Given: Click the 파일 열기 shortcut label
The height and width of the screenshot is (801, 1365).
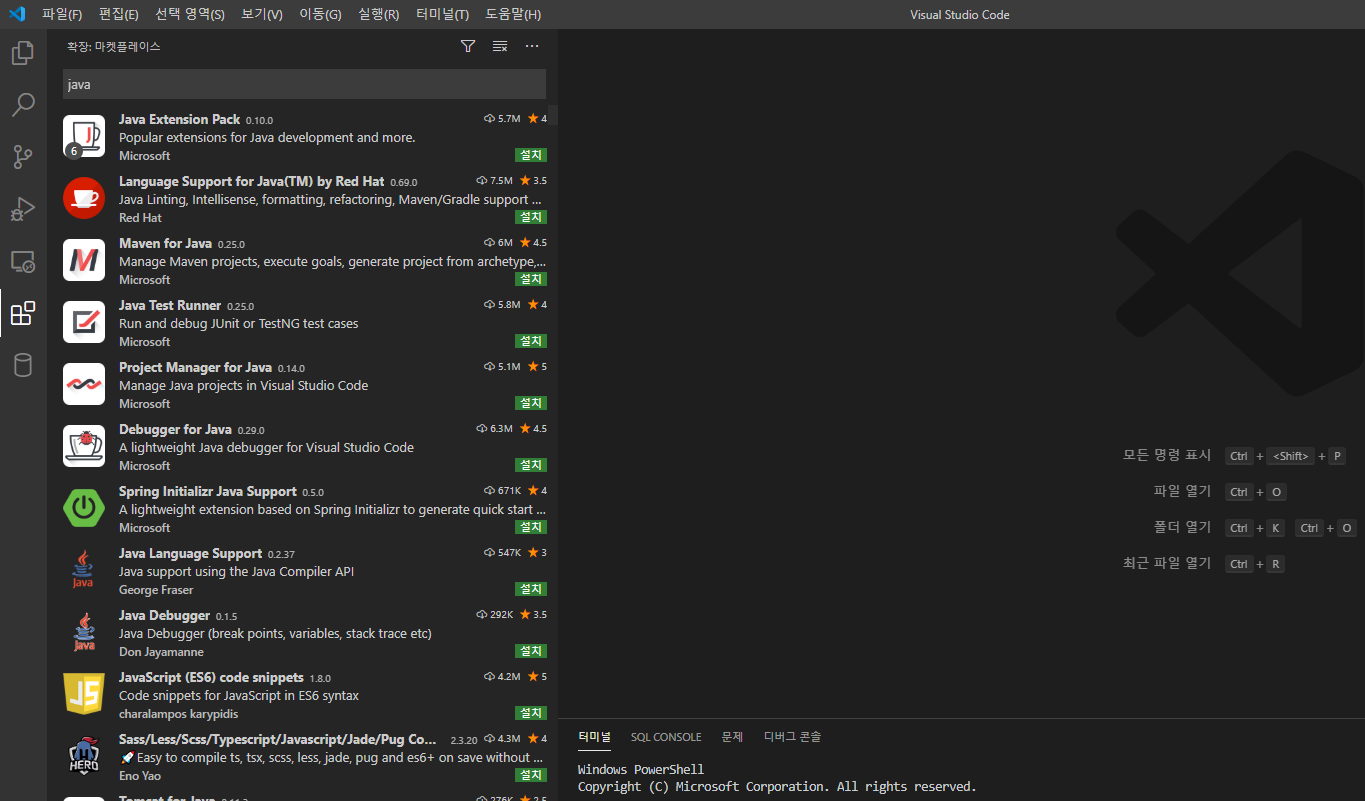Looking at the screenshot, I should click(x=1182, y=491).
